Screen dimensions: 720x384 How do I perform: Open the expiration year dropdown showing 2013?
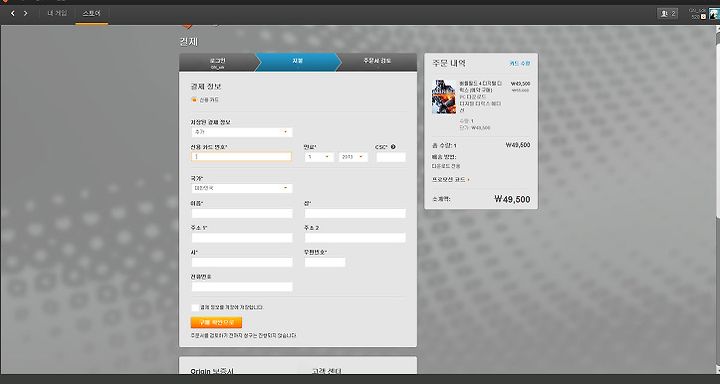[353, 157]
